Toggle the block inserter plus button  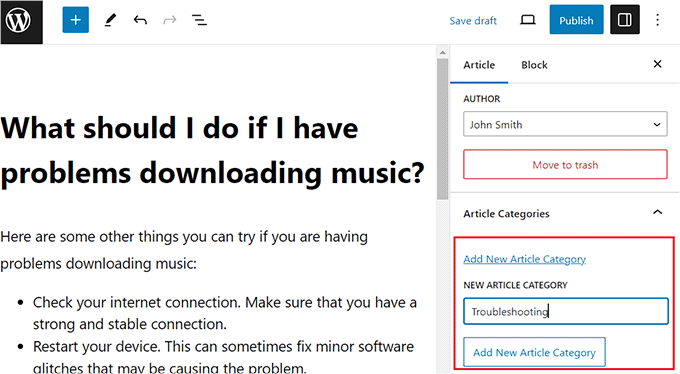[x=75, y=20]
